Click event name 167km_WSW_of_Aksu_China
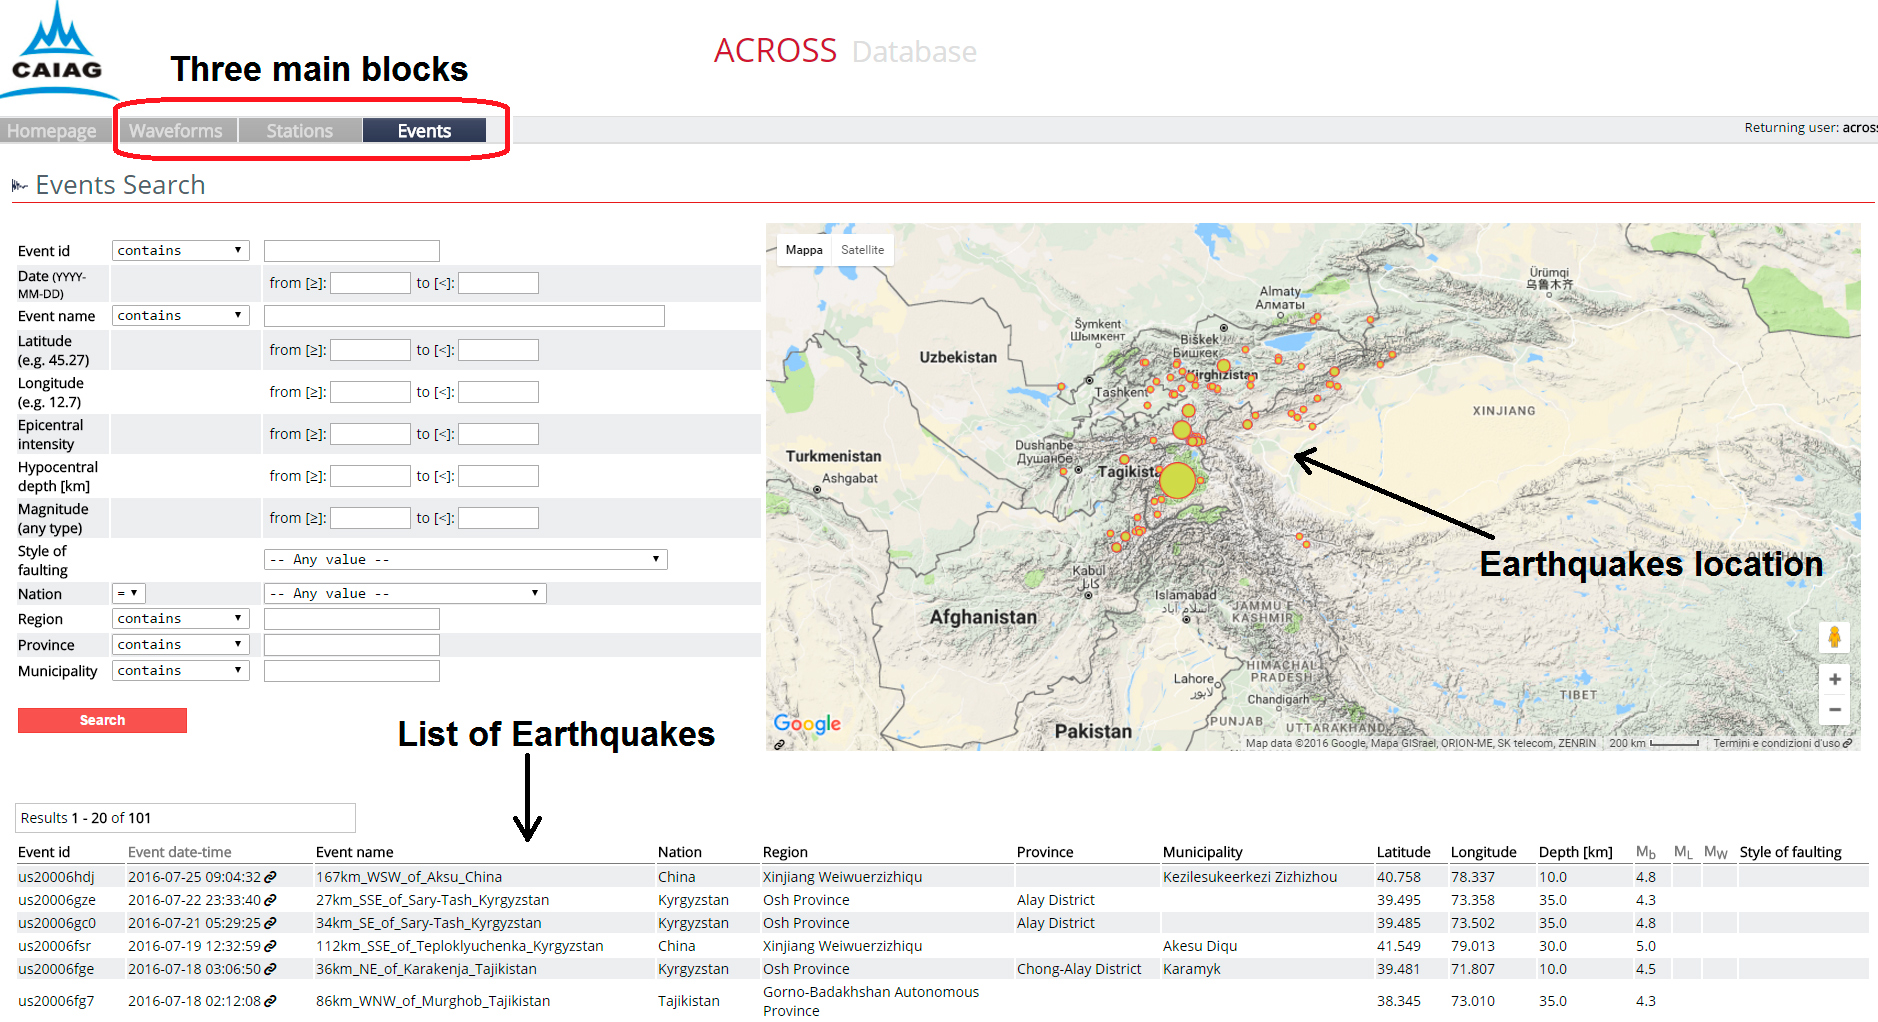 [x=409, y=877]
